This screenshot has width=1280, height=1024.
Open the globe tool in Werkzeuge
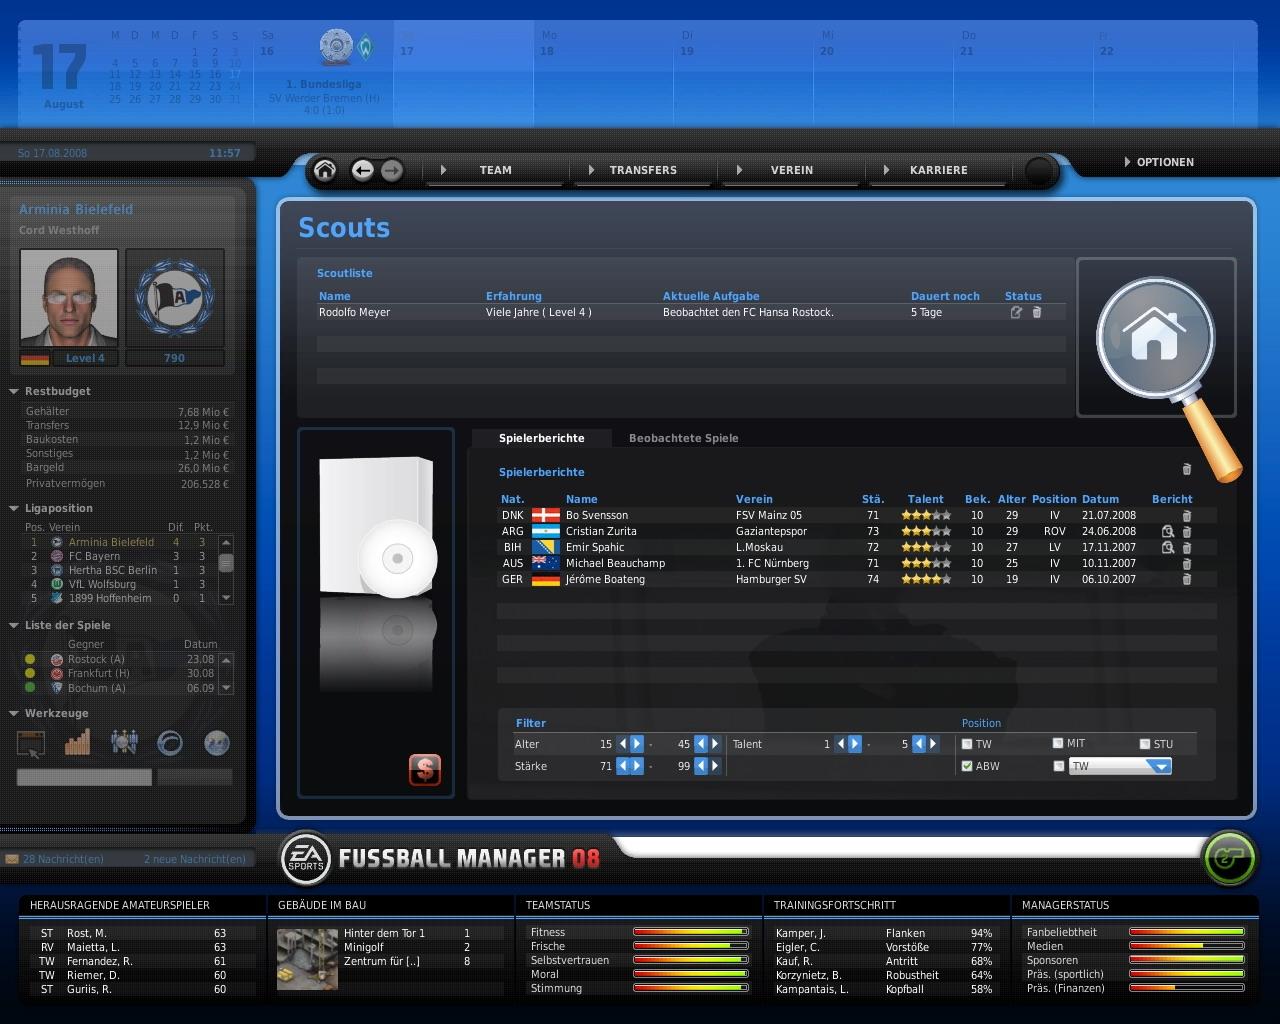pos(217,742)
